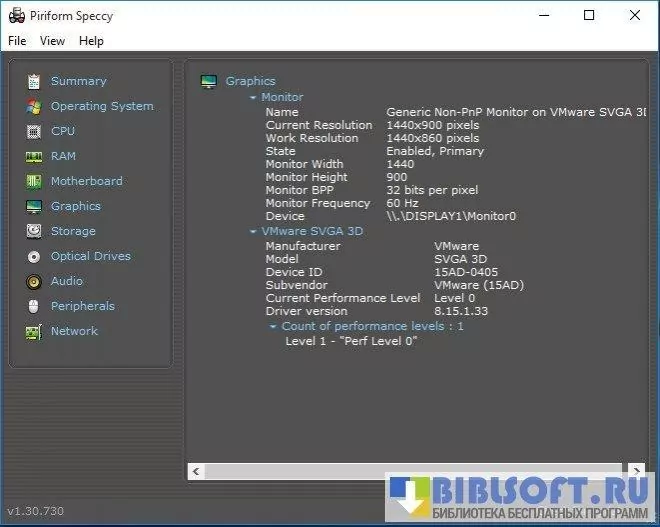Open the Help menu
The width and height of the screenshot is (660, 527).
click(x=91, y=41)
